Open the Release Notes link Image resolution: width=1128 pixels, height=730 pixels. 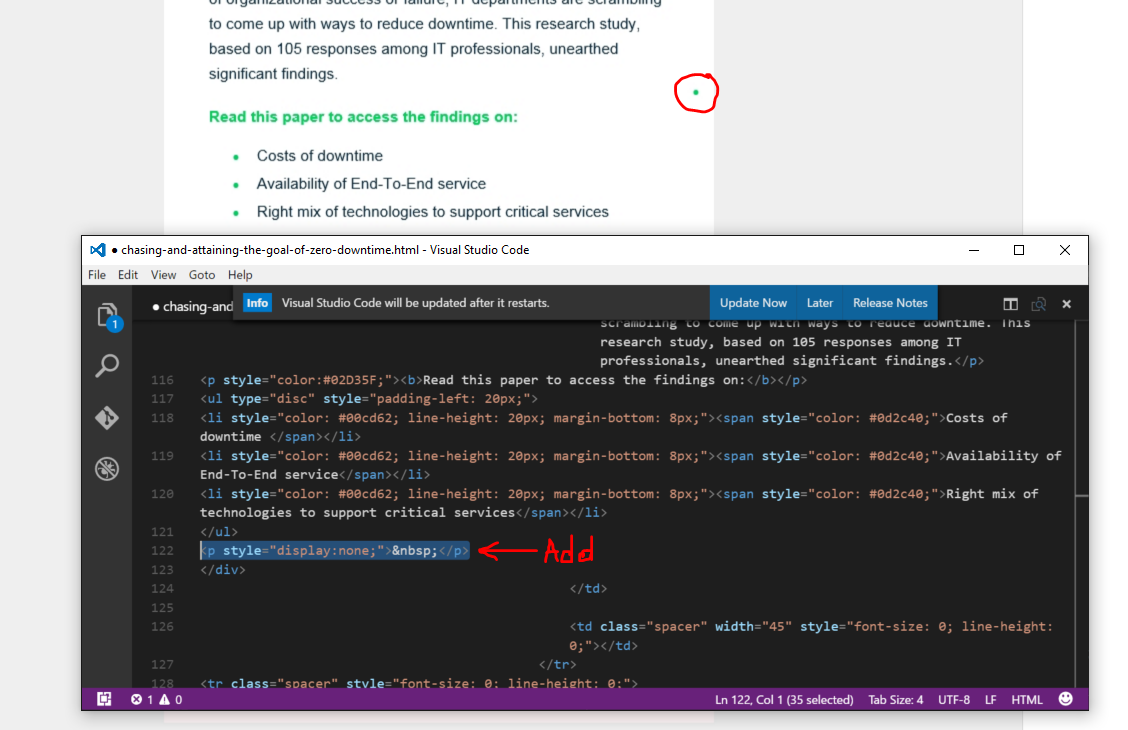click(x=890, y=303)
